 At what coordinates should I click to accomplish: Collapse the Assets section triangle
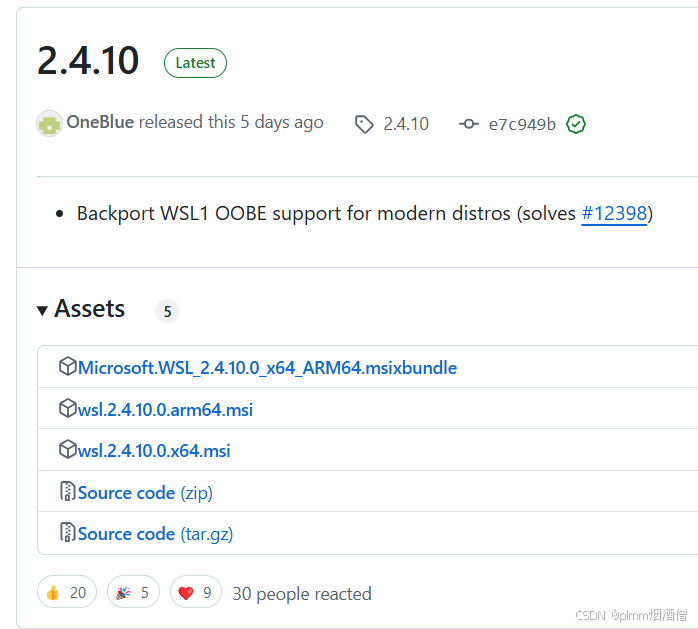(x=42, y=310)
